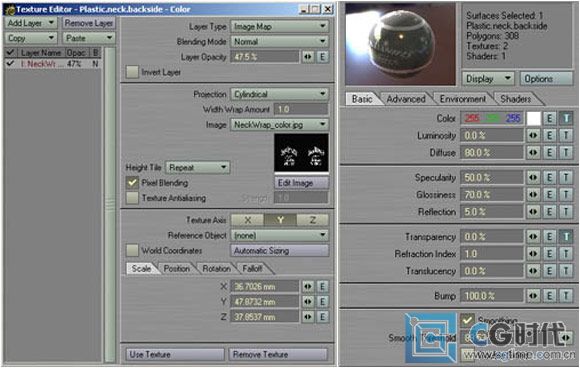Open the T texture button for Diffuse
This screenshot has width=580, height=368.
coord(566,152)
